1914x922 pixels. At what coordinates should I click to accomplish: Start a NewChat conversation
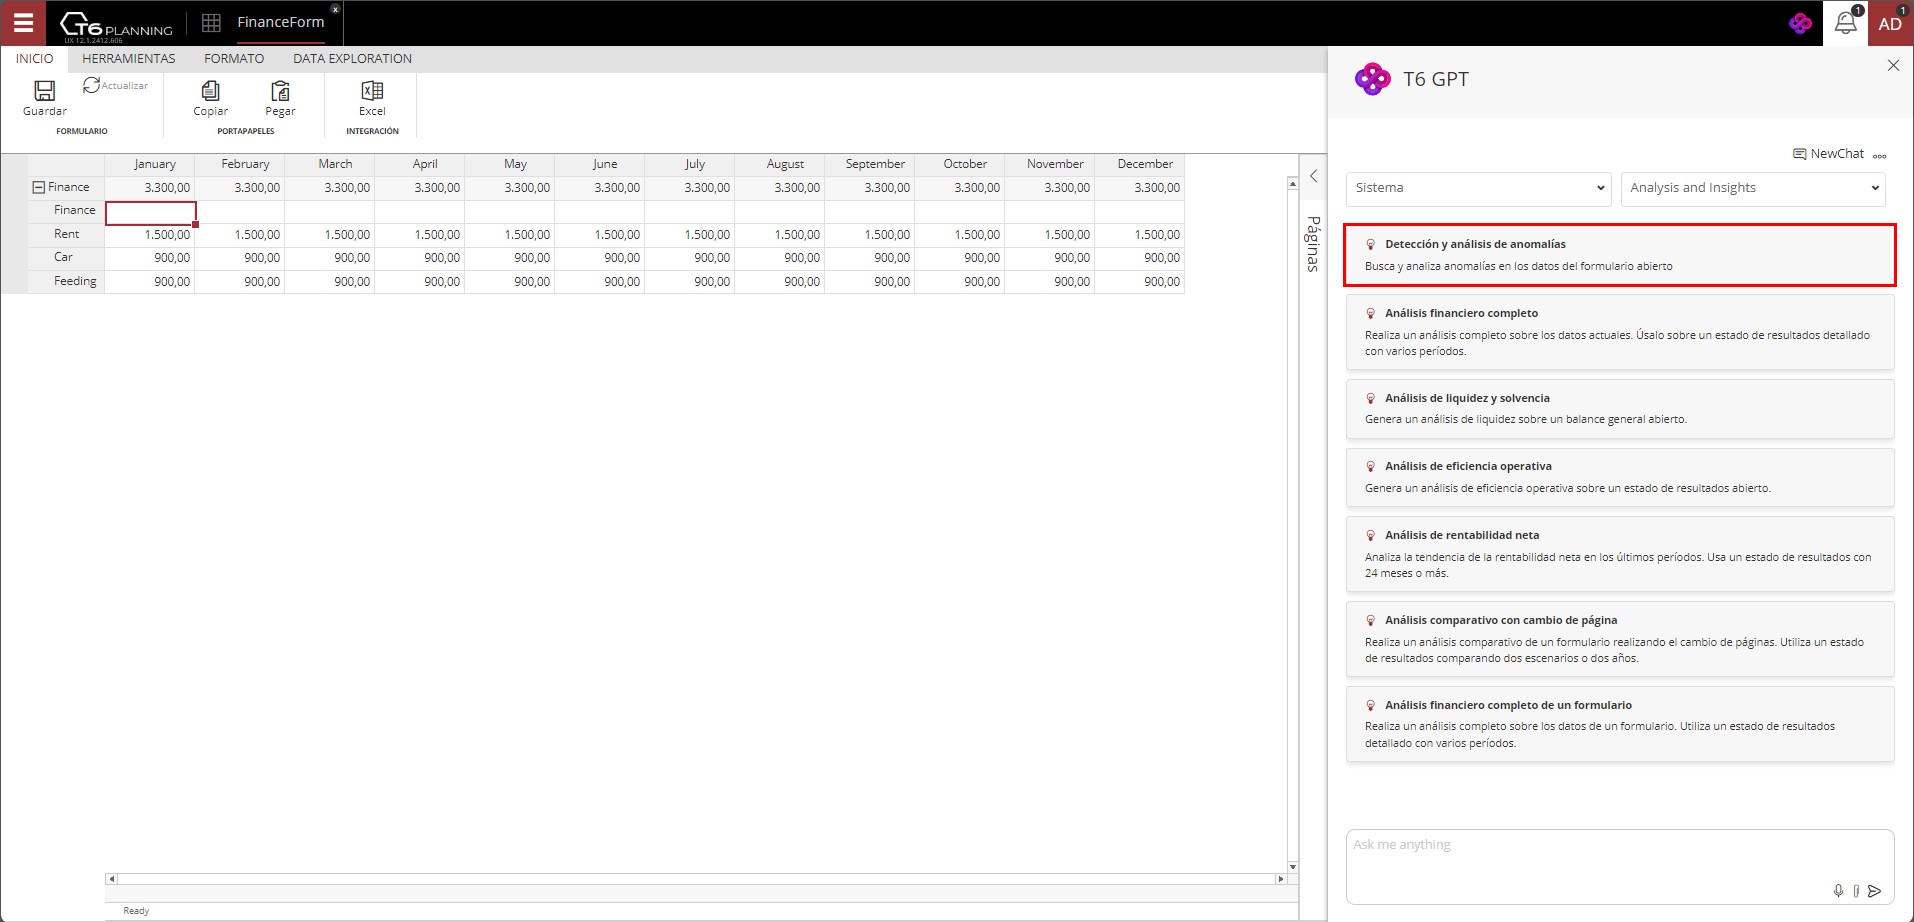1828,154
